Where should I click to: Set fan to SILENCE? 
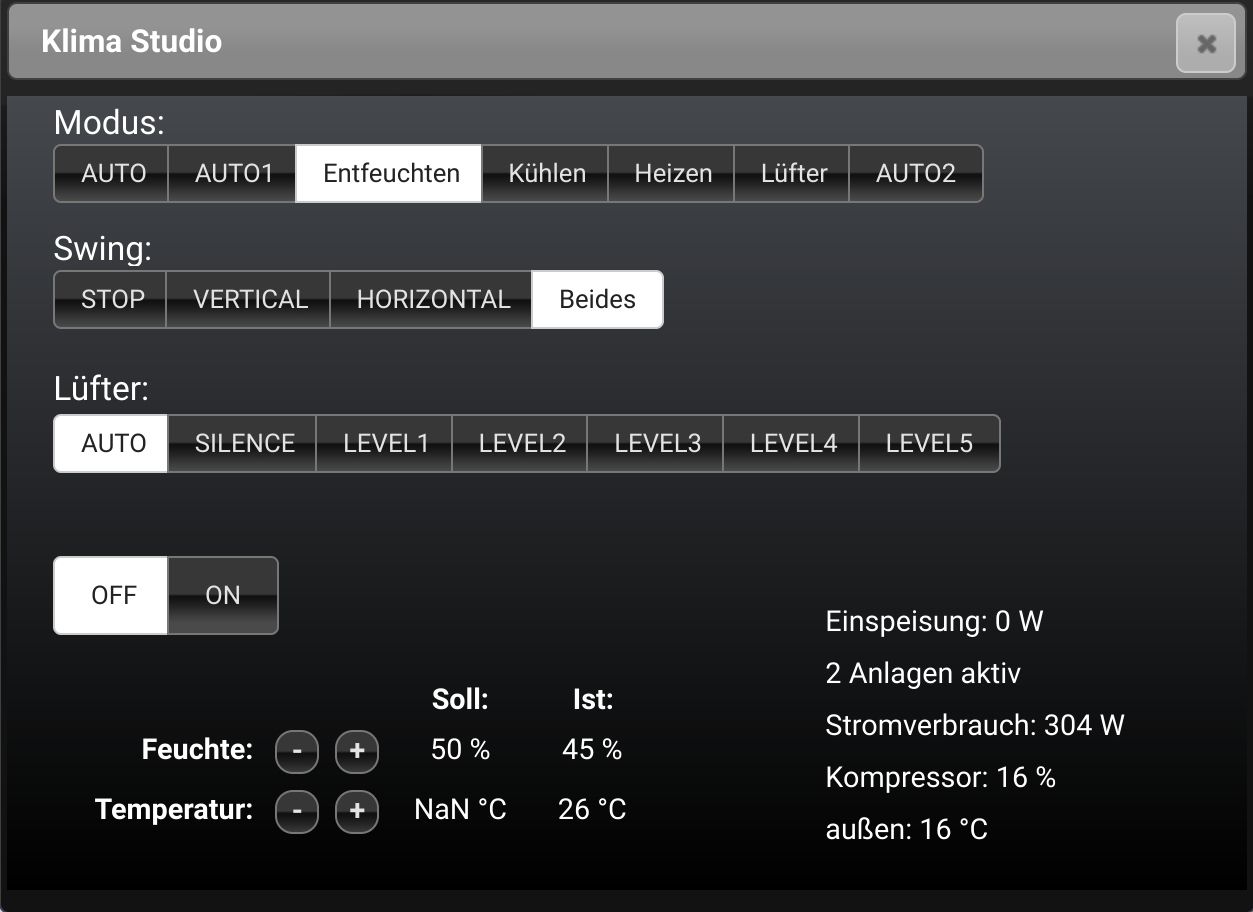[x=243, y=443]
